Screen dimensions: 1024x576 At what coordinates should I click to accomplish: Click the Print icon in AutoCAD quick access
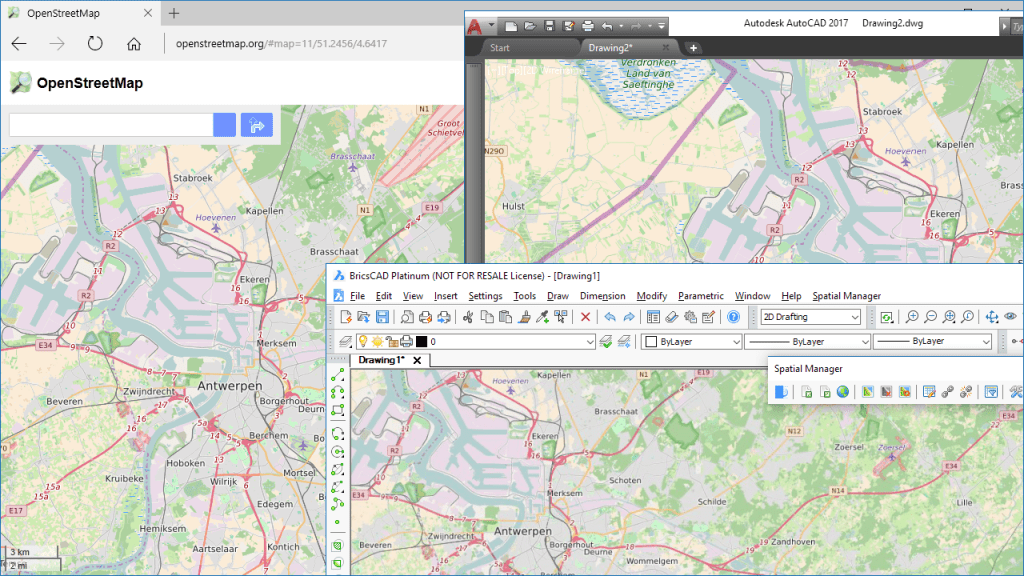[x=589, y=25]
